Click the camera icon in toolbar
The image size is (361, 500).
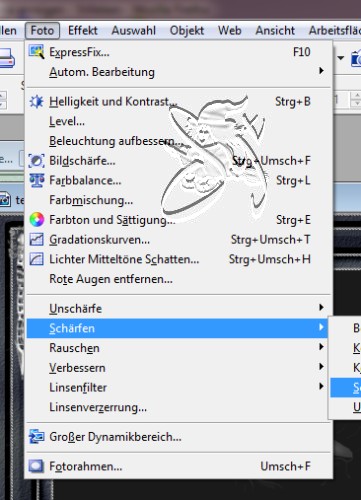point(356,59)
